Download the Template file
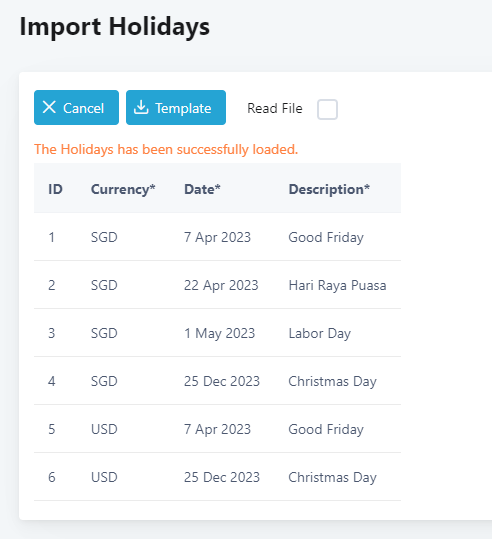 176,108
